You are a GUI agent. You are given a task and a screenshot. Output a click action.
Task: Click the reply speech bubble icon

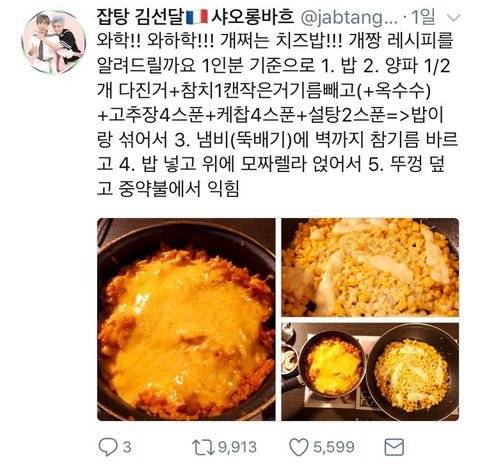point(108,447)
